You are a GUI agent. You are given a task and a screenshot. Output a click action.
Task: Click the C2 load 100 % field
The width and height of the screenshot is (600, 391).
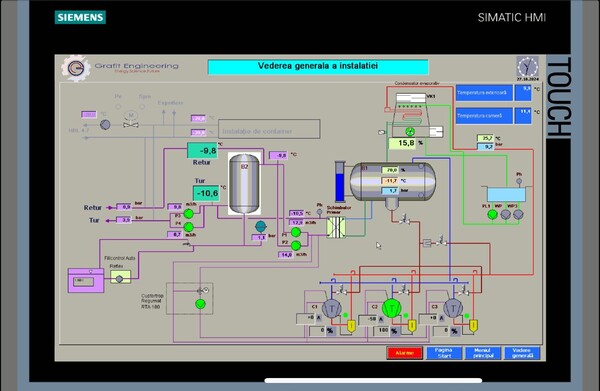(382, 331)
